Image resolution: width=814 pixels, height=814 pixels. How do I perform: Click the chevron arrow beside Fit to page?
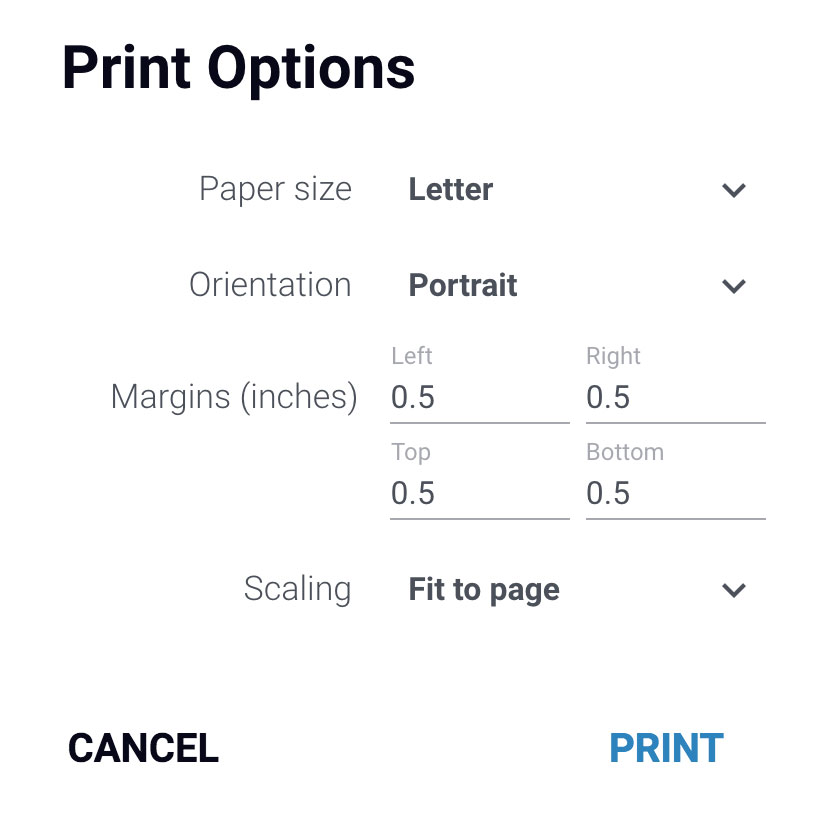click(x=734, y=590)
